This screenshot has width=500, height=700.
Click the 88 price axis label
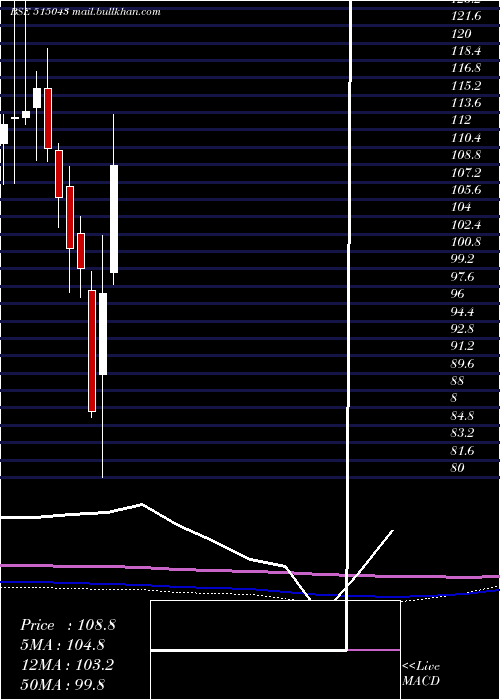[458, 381]
